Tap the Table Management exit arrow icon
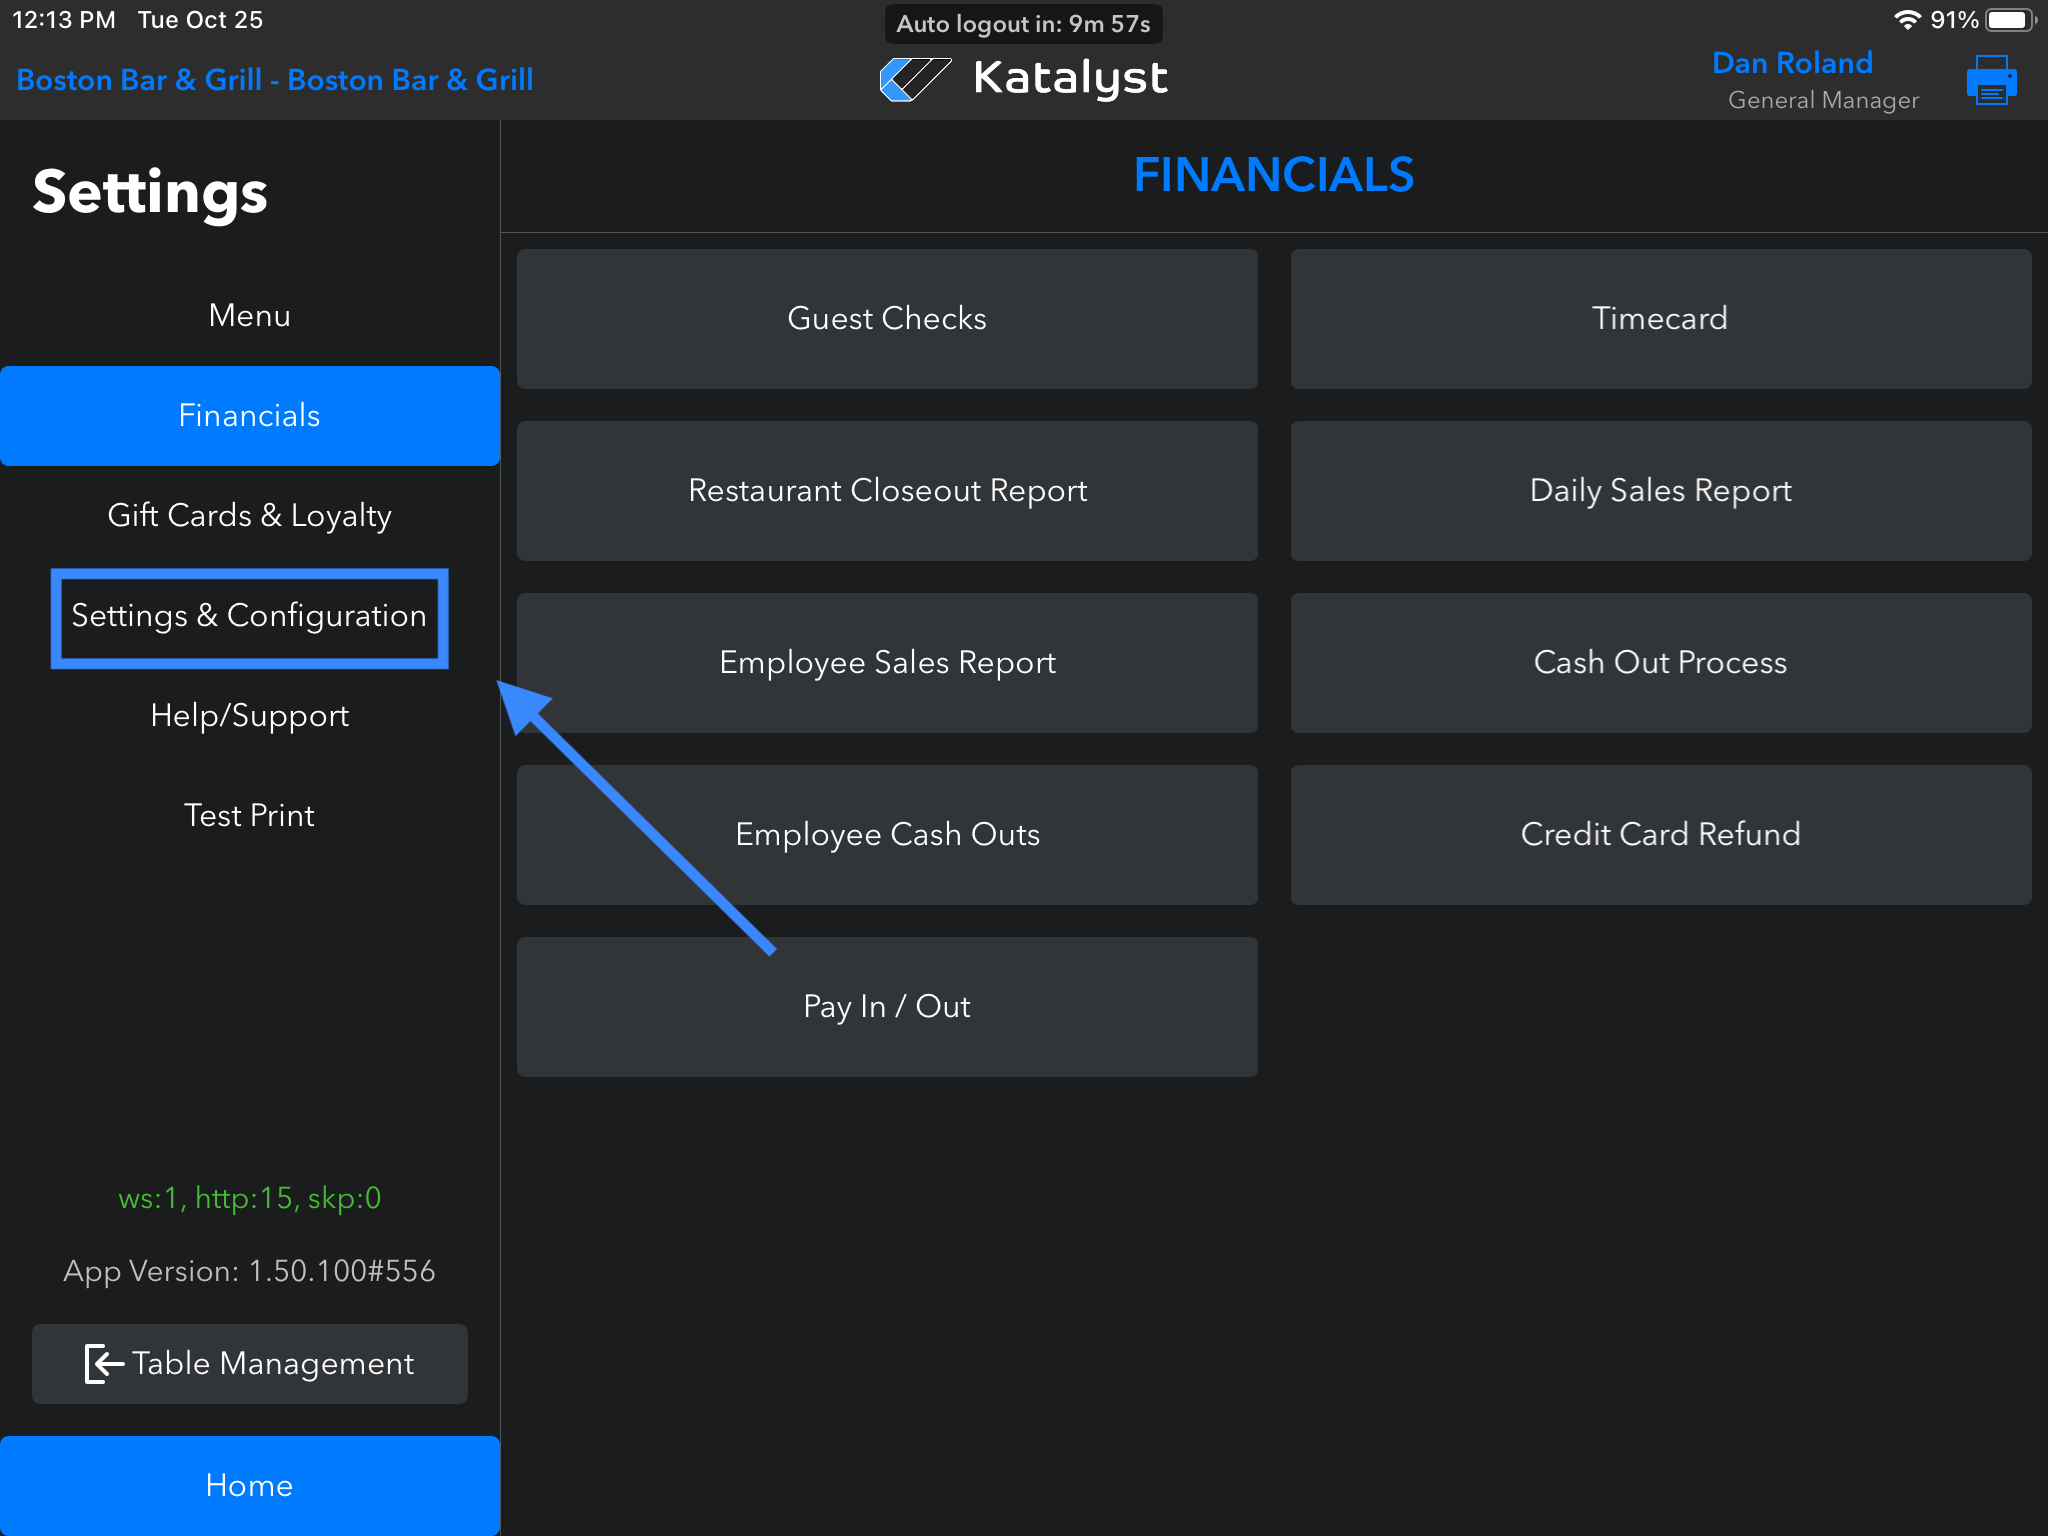Image resolution: width=2048 pixels, height=1536 pixels. click(103, 1363)
